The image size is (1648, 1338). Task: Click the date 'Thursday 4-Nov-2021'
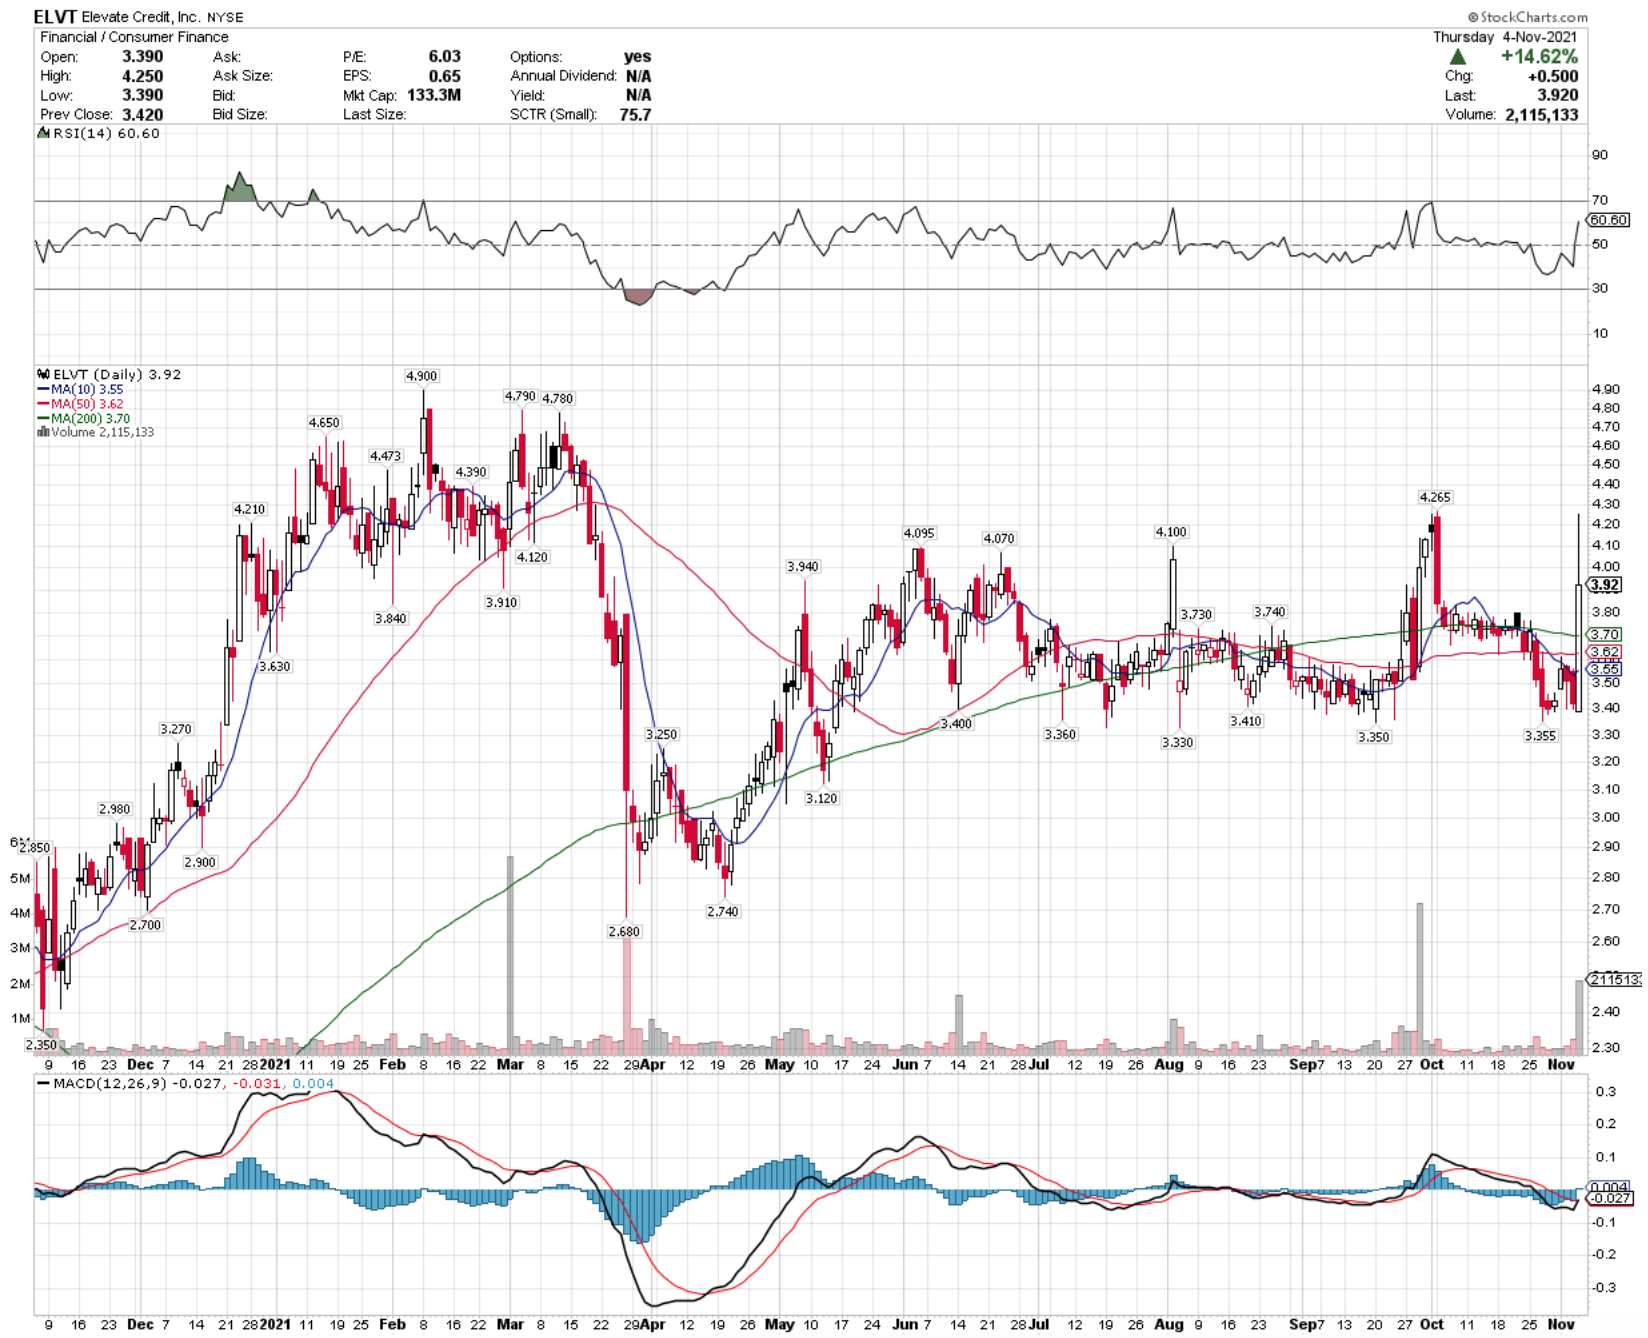pos(1505,37)
